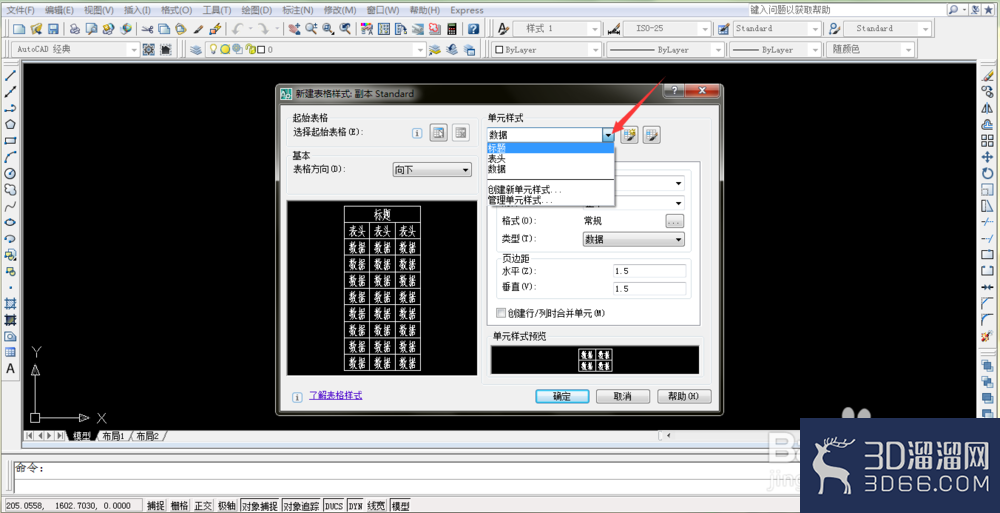
Task: Open table direction 向下 dropdown
Action: pos(432,170)
